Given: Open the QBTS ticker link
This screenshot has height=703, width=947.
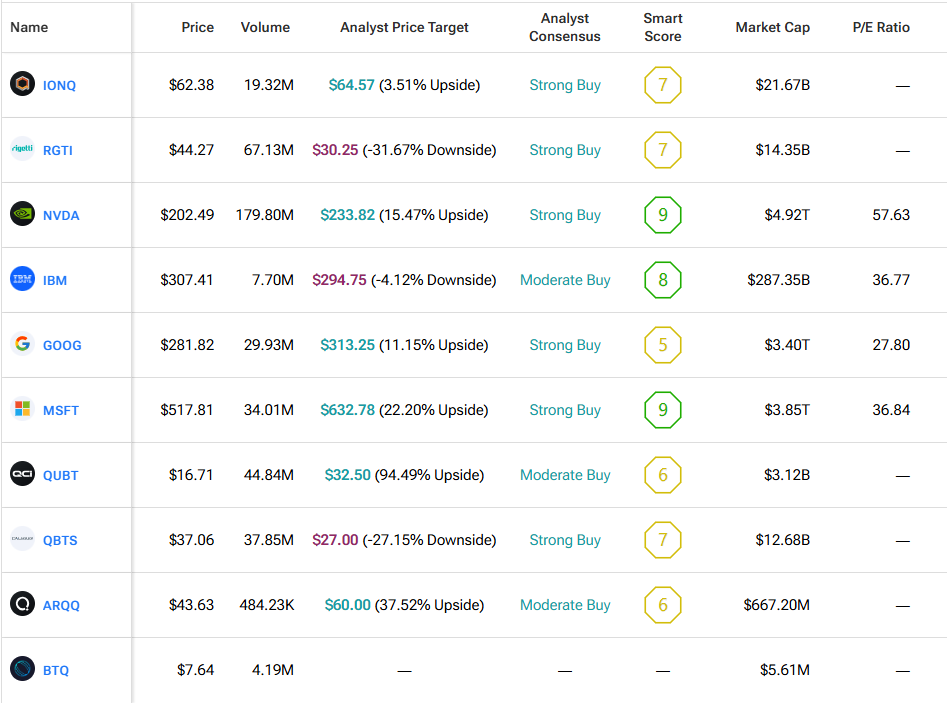Looking at the screenshot, I should coord(60,540).
